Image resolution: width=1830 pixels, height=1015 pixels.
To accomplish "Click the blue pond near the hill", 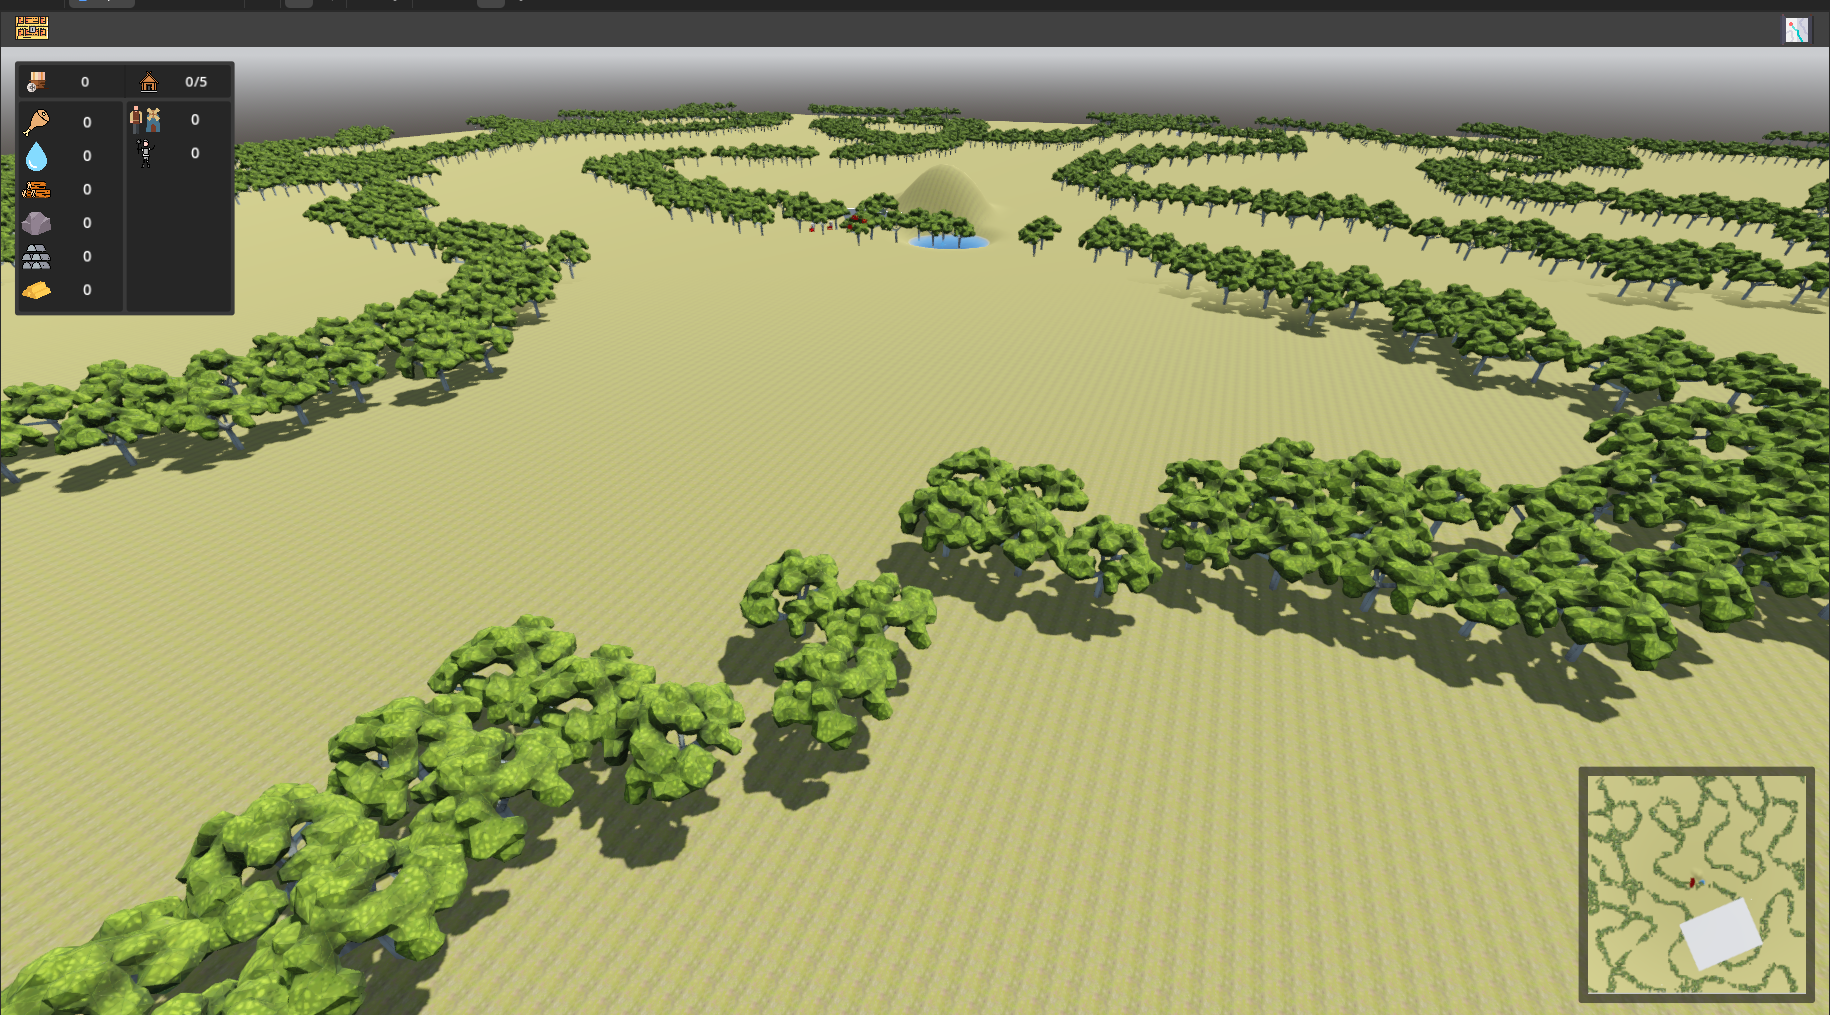I will pyautogui.click(x=948, y=242).
